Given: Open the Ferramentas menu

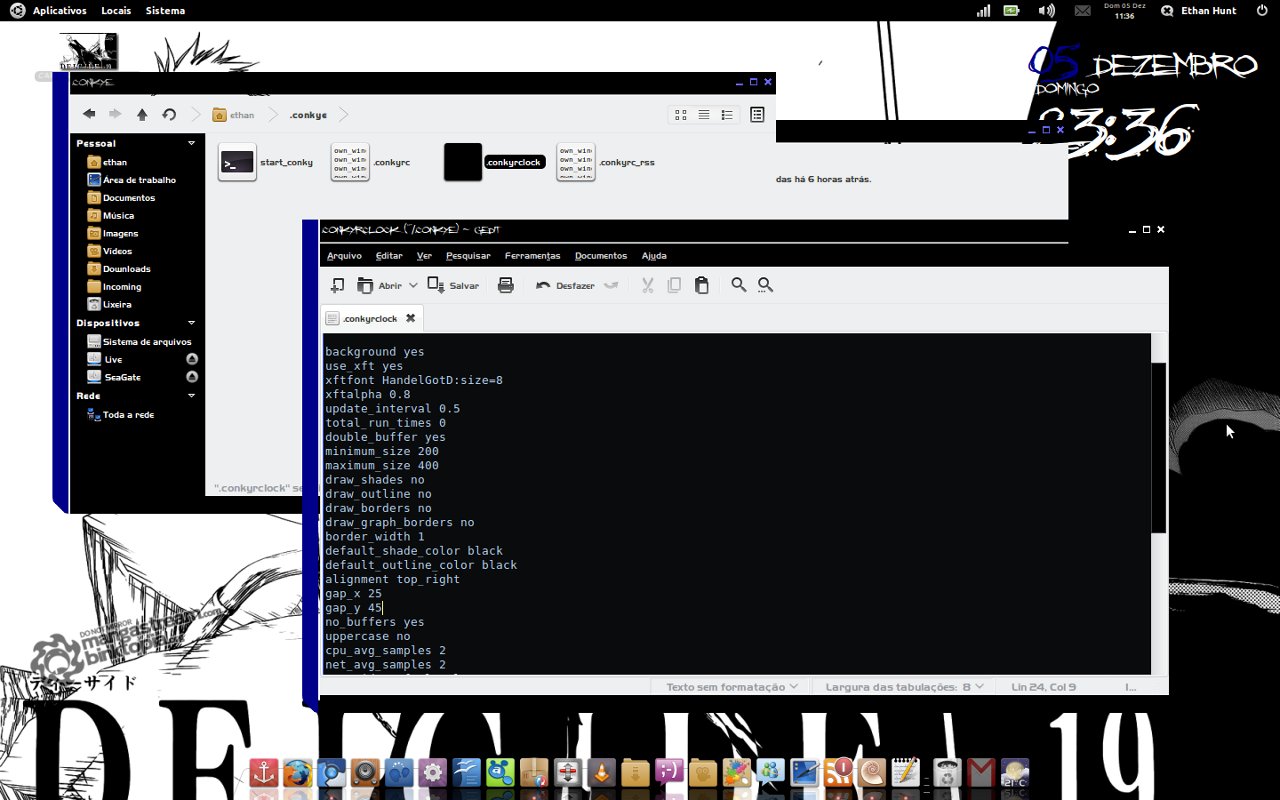Looking at the screenshot, I should pyautogui.click(x=532, y=256).
